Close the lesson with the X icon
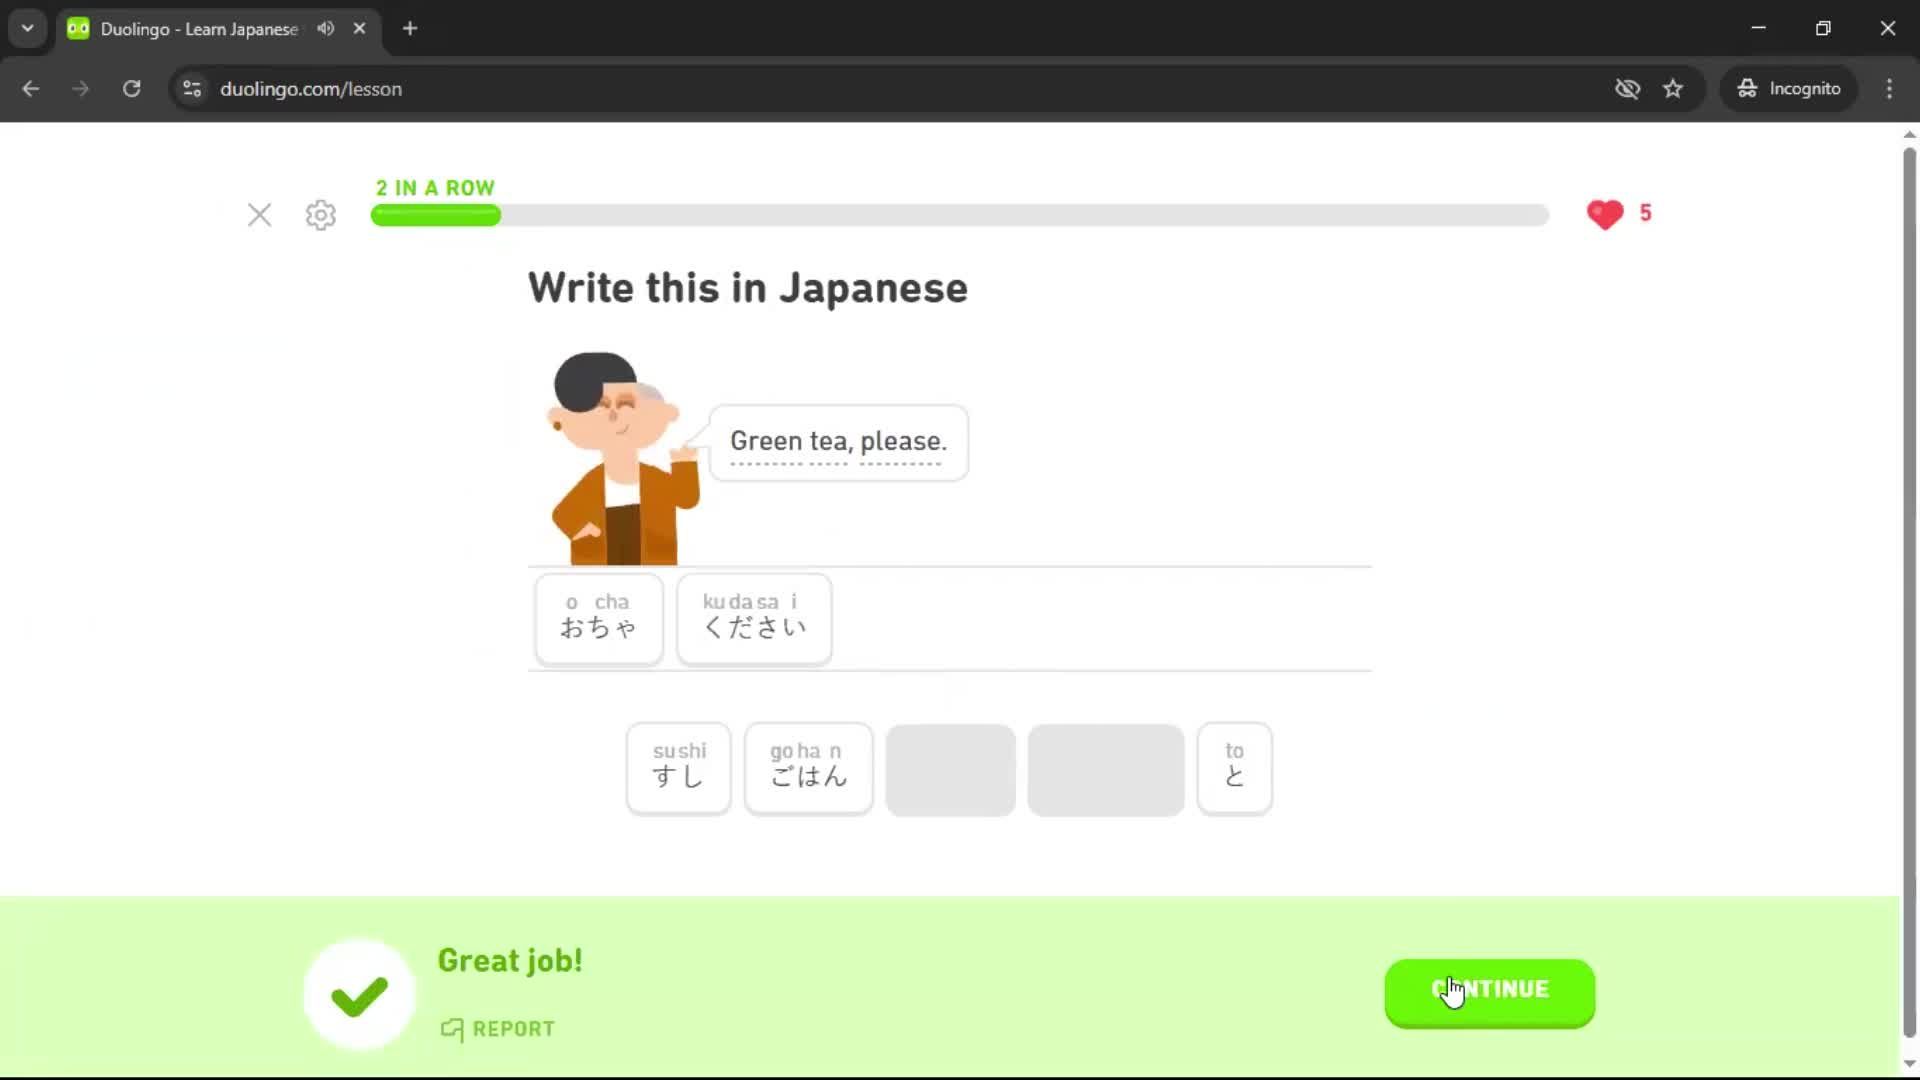1920x1080 pixels. click(x=259, y=215)
